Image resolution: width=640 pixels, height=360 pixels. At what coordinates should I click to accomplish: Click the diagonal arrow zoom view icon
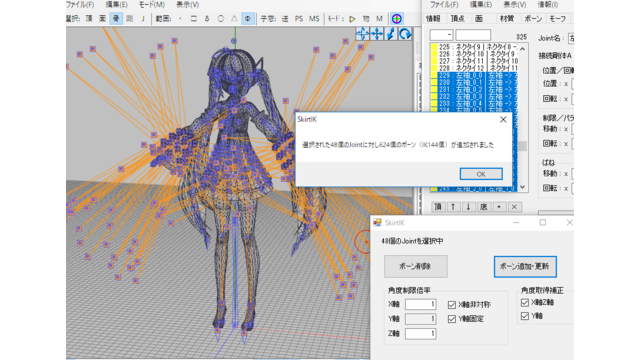tap(391, 34)
